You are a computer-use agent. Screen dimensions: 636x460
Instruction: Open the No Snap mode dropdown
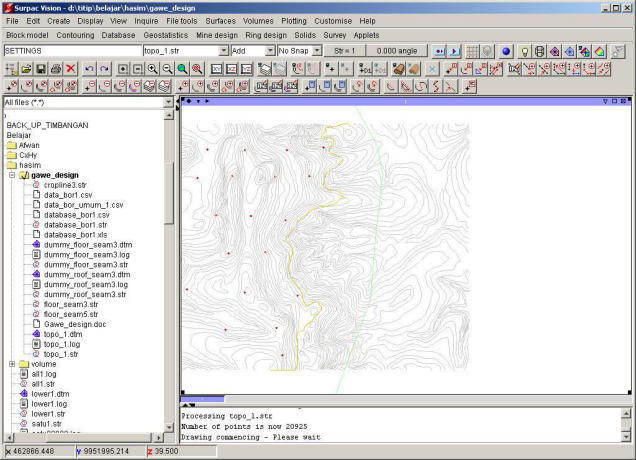coord(317,50)
